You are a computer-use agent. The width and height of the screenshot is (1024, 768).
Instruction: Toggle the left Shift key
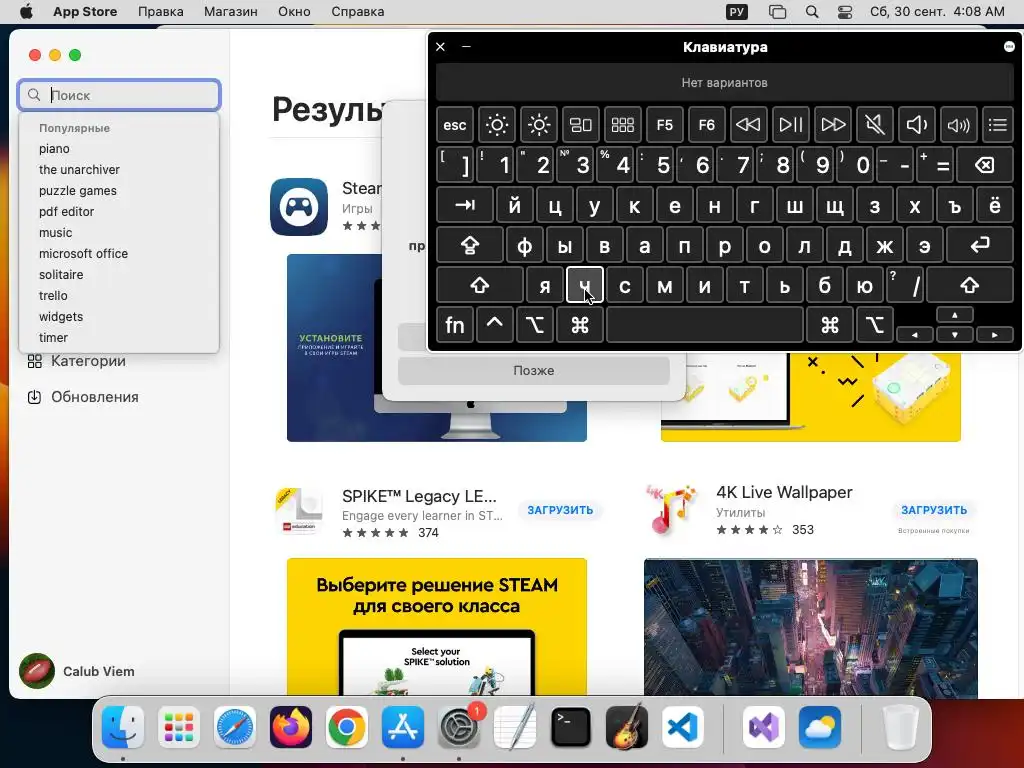pos(480,285)
